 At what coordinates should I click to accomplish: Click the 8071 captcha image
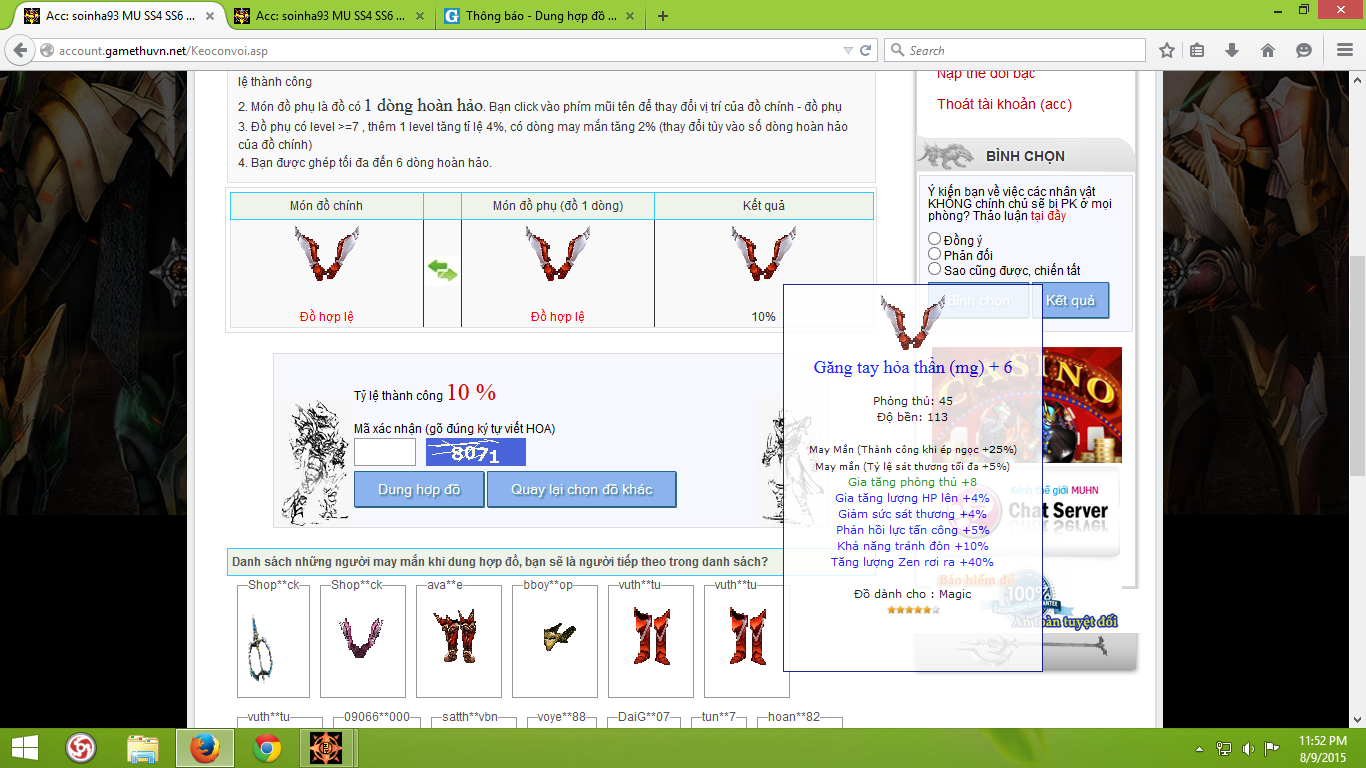click(x=476, y=452)
